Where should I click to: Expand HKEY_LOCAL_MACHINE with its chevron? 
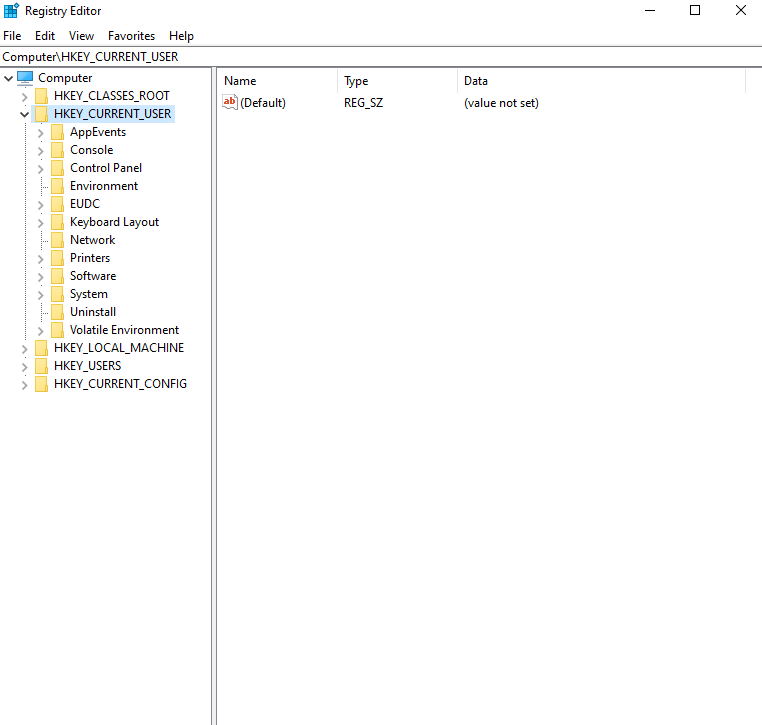24,348
